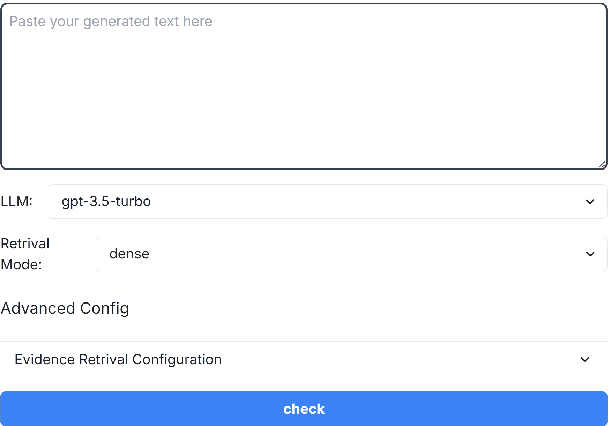Expand the Evidence Retrival Configuration section
The height and width of the screenshot is (426, 608).
click(x=304, y=360)
